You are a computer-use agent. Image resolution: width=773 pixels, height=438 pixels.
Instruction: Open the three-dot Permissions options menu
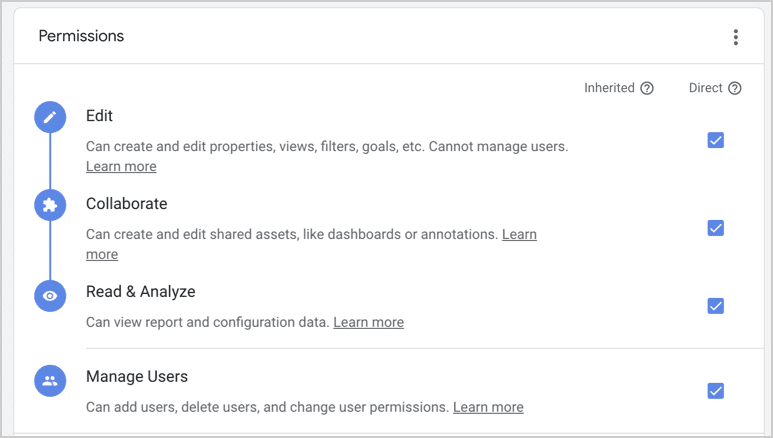click(x=736, y=37)
